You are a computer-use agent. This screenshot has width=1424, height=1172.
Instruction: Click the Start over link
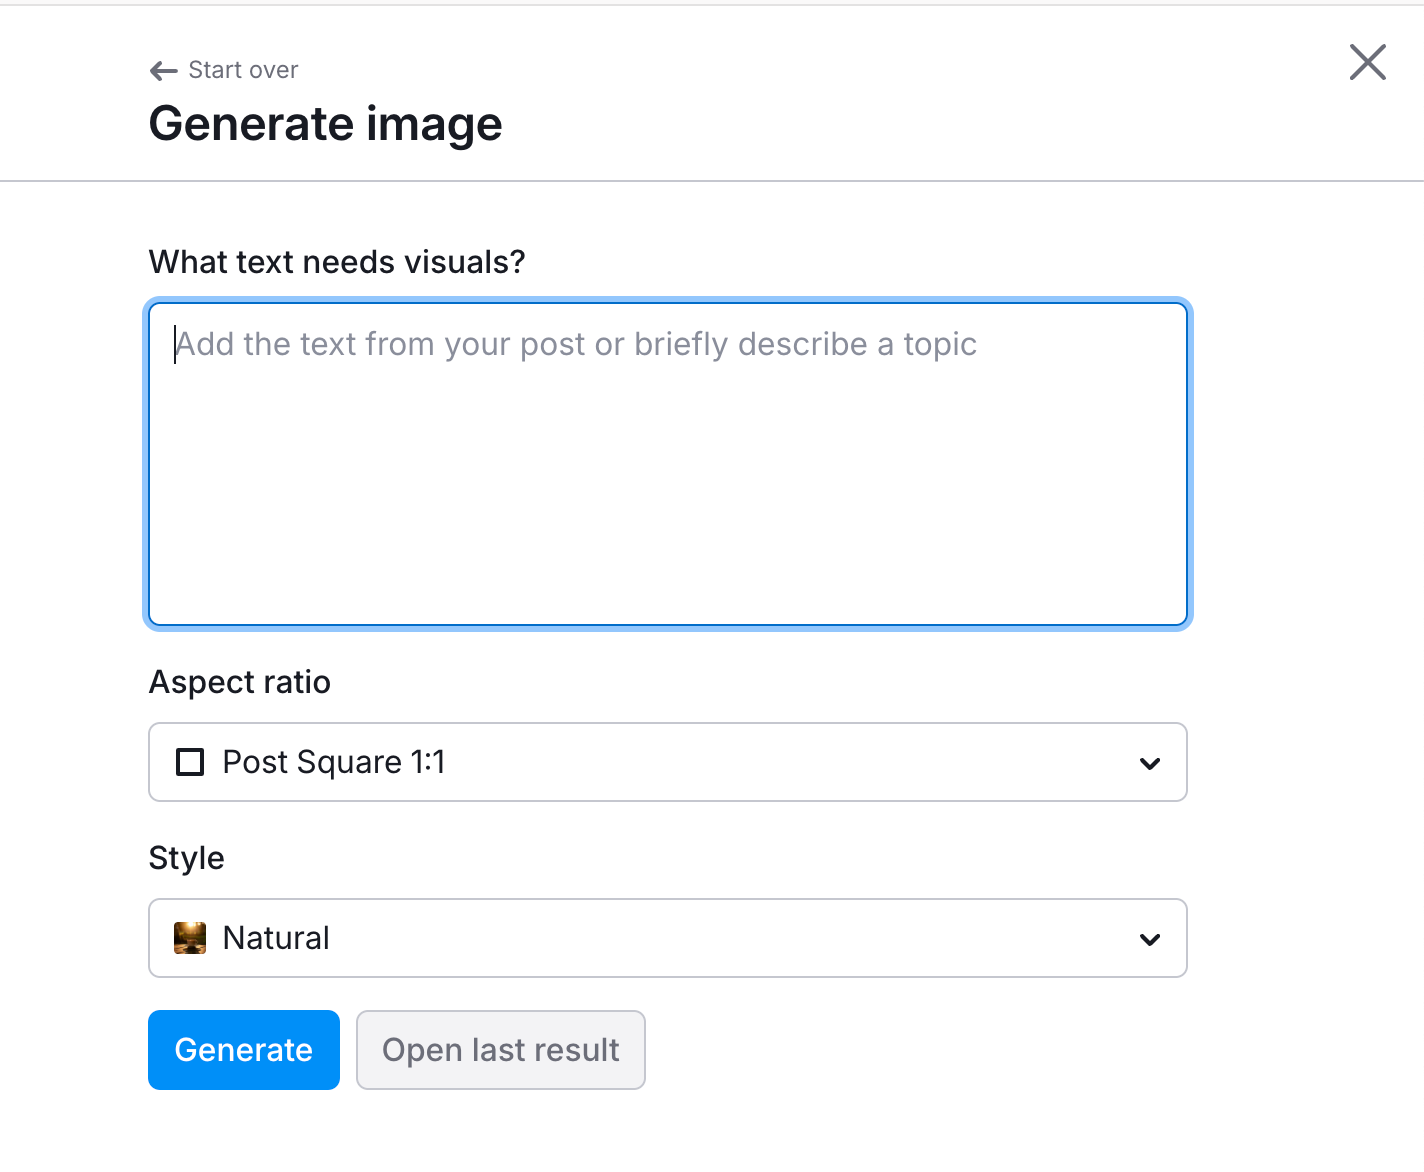point(243,70)
